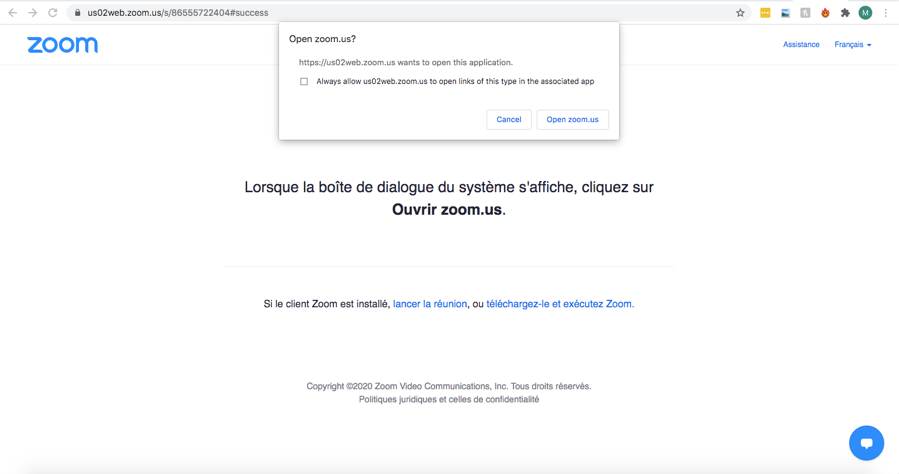Open the blue chat help bubble
Image resolution: width=899 pixels, height=474 pixels.
[x=866, y=443]
